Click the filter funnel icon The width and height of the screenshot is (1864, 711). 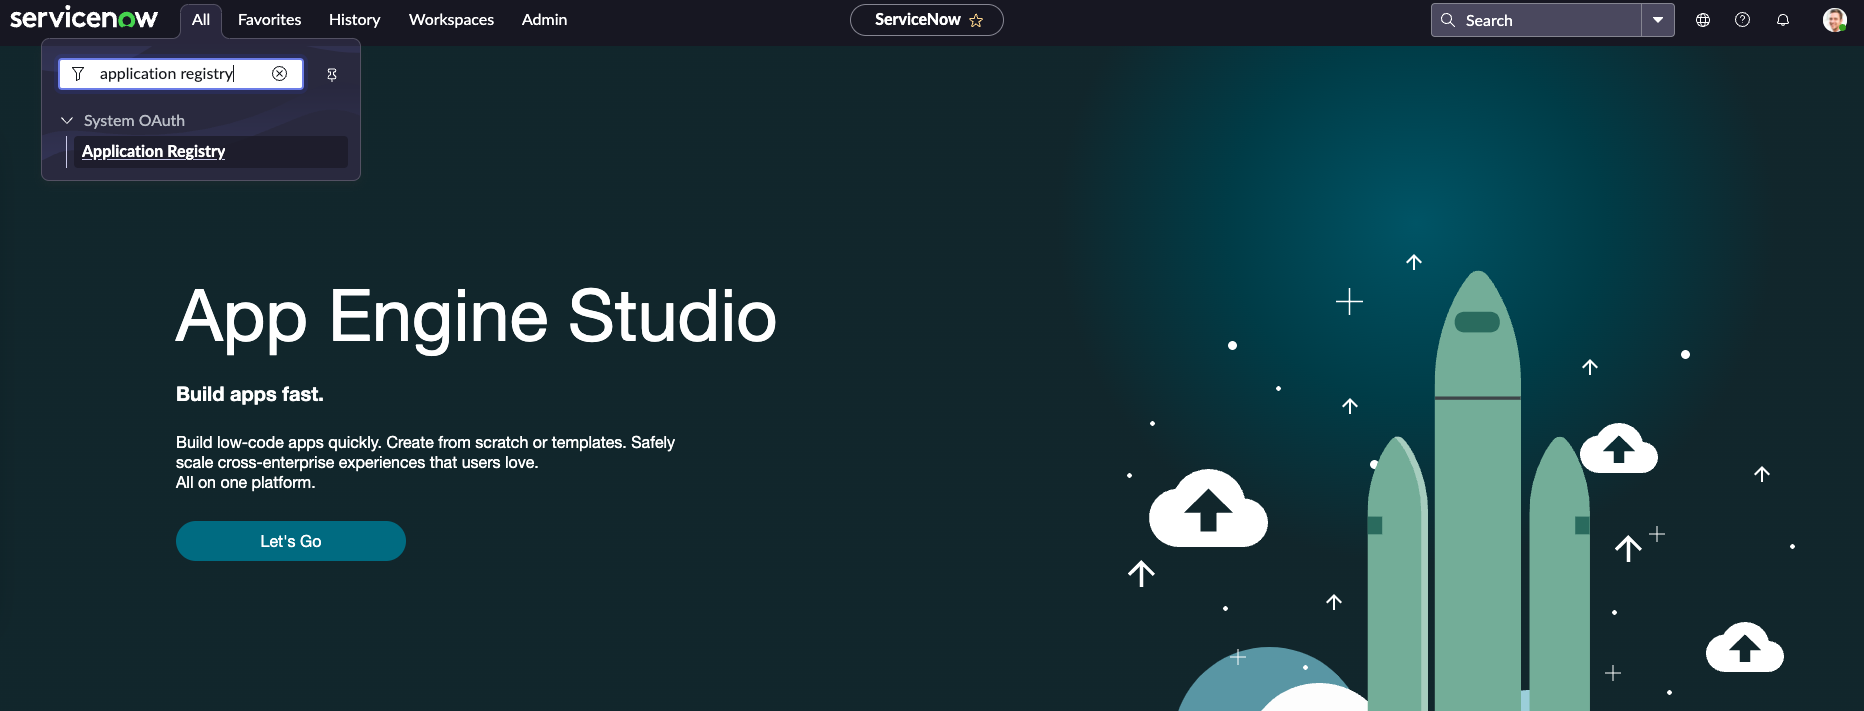(x=78, y=74)
